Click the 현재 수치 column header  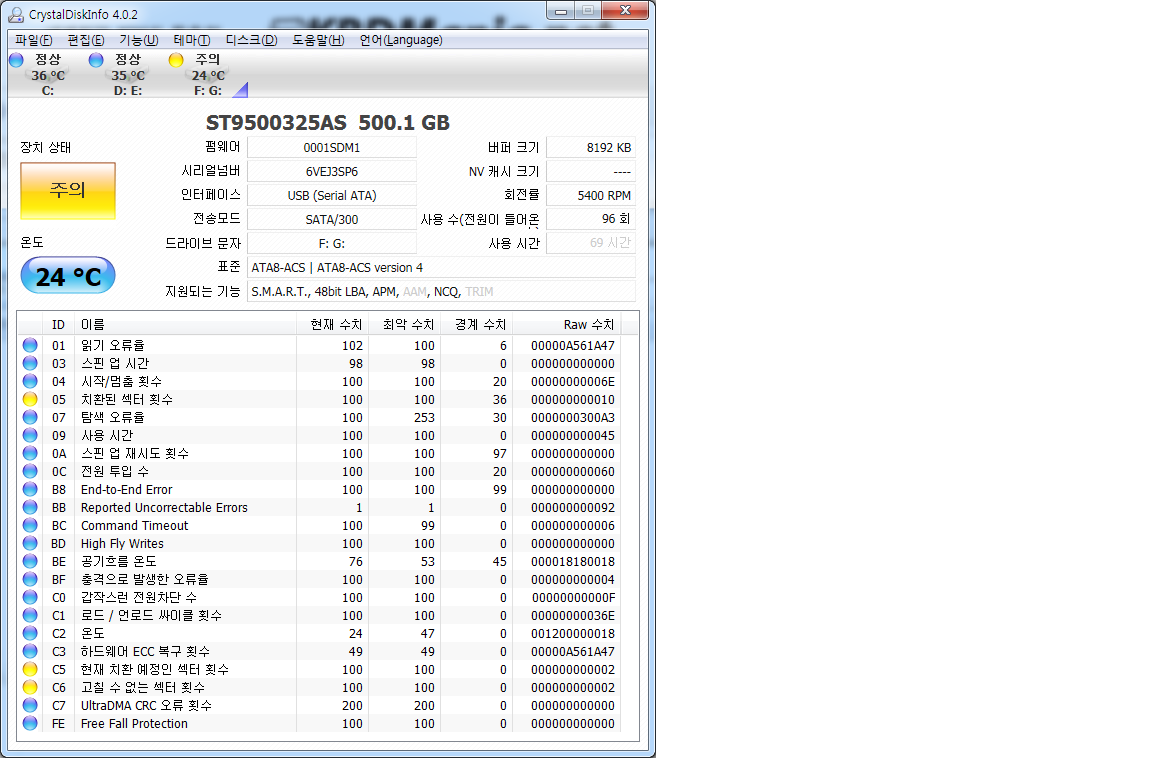(x=333, y=325)
